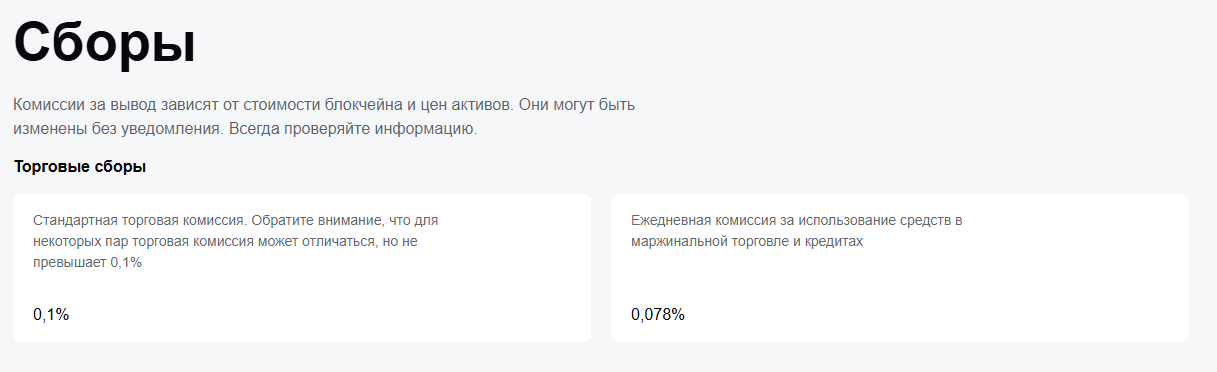Click the word "кредитах" in right card
This screenshot has height=372, width=1217.
click(x=832, y=241)
